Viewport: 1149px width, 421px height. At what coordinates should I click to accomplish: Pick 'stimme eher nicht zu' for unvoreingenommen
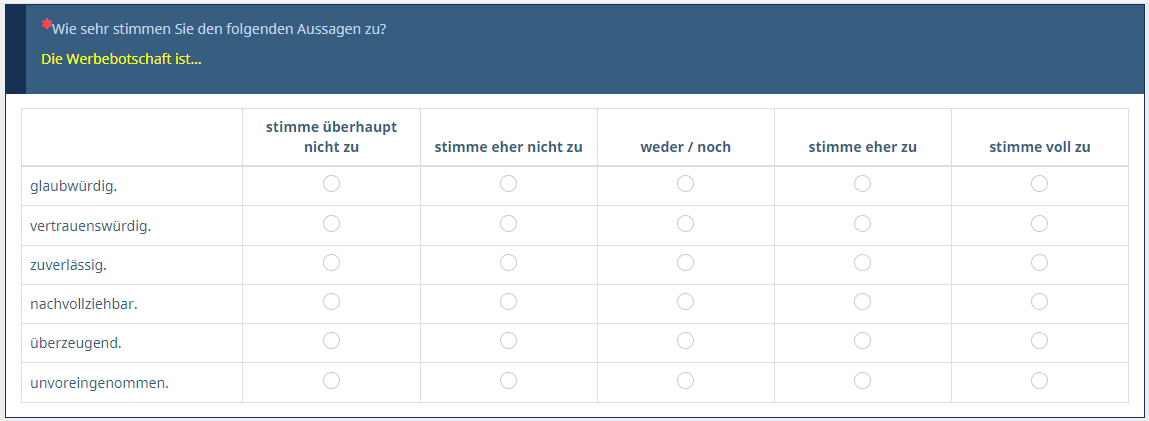(508, 380)
